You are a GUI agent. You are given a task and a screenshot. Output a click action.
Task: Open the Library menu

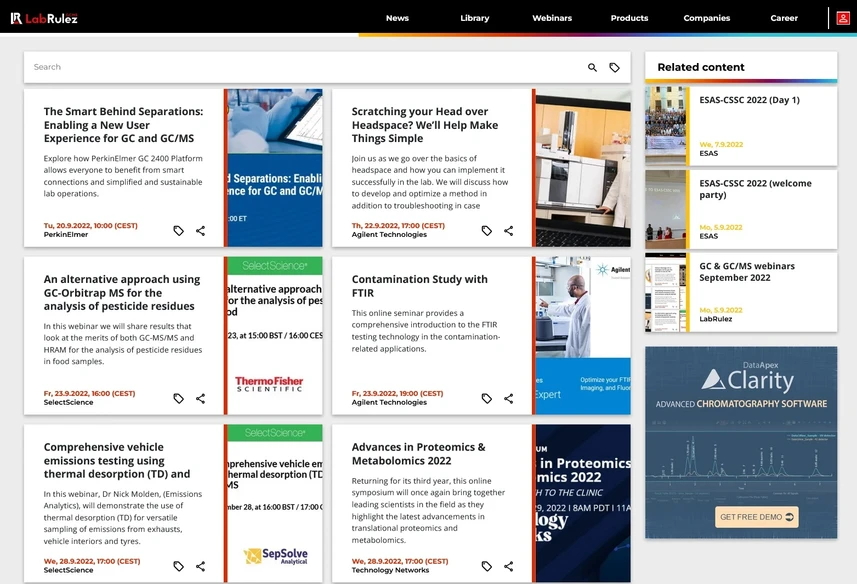tap(474, 18)
